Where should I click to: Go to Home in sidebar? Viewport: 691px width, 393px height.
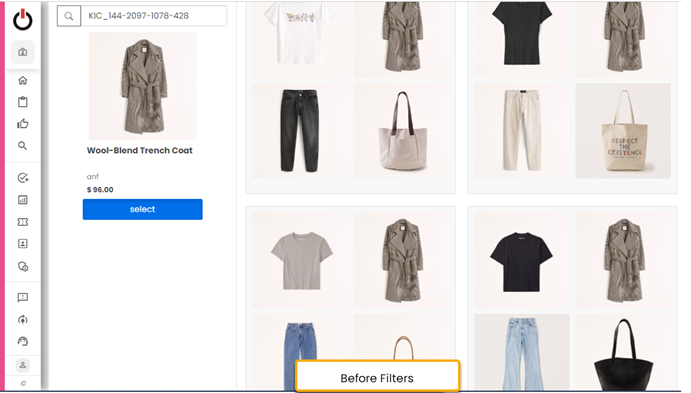22,80
